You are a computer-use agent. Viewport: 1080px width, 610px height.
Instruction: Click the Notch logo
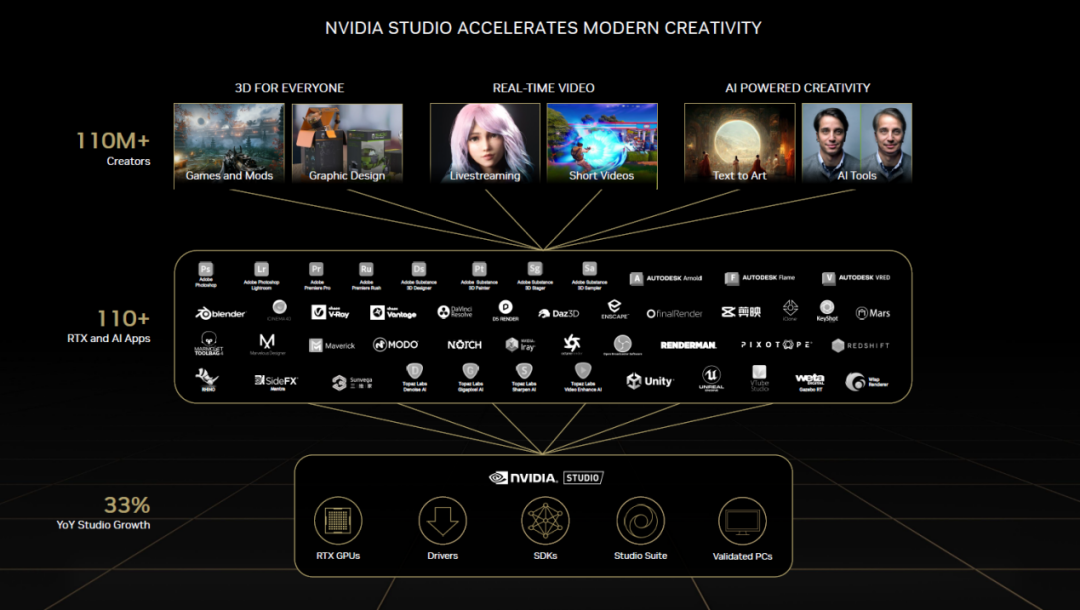click(464, 344)
